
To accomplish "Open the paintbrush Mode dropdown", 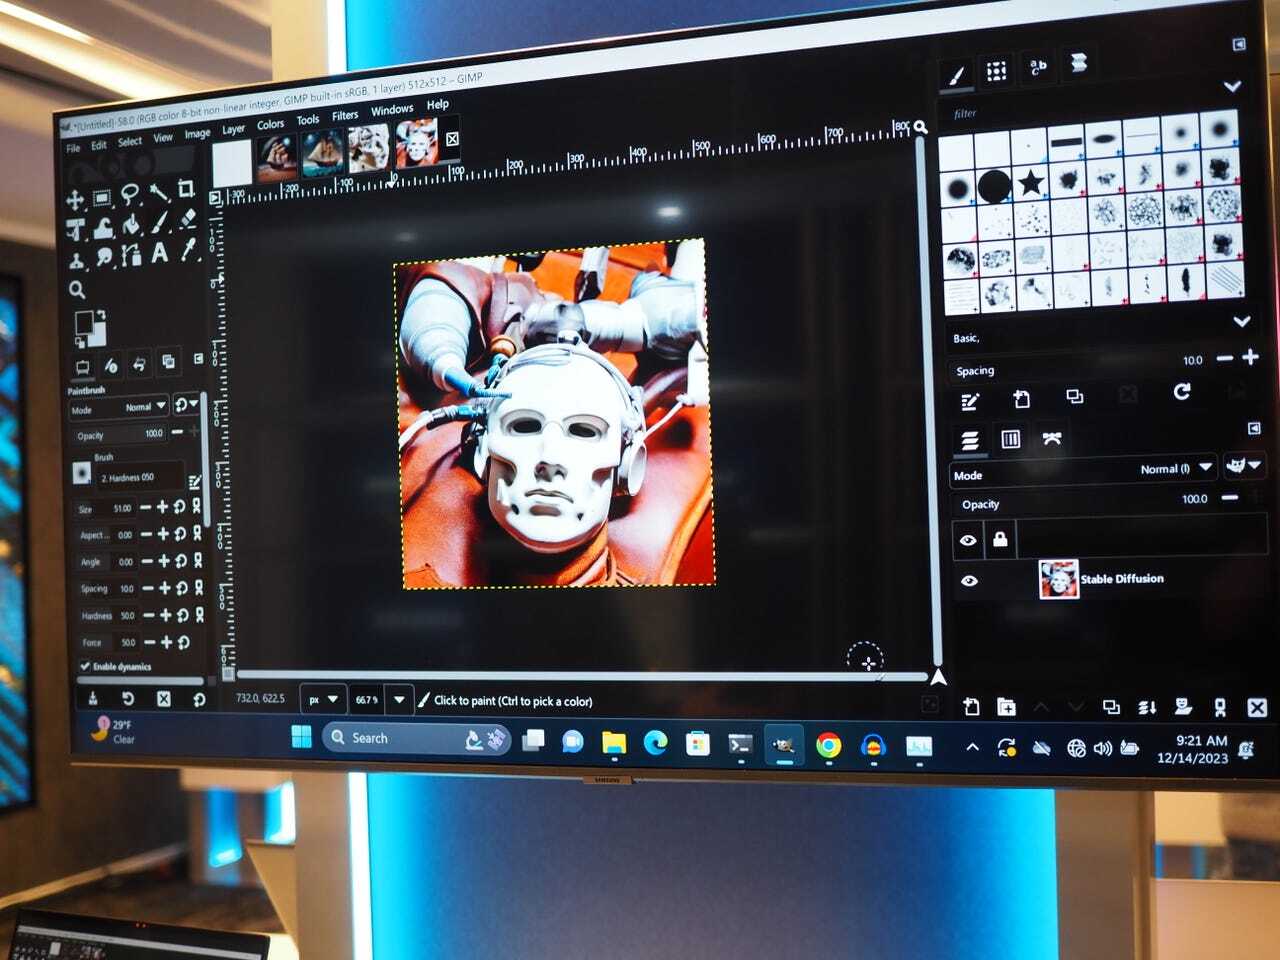I will (118, 408).
